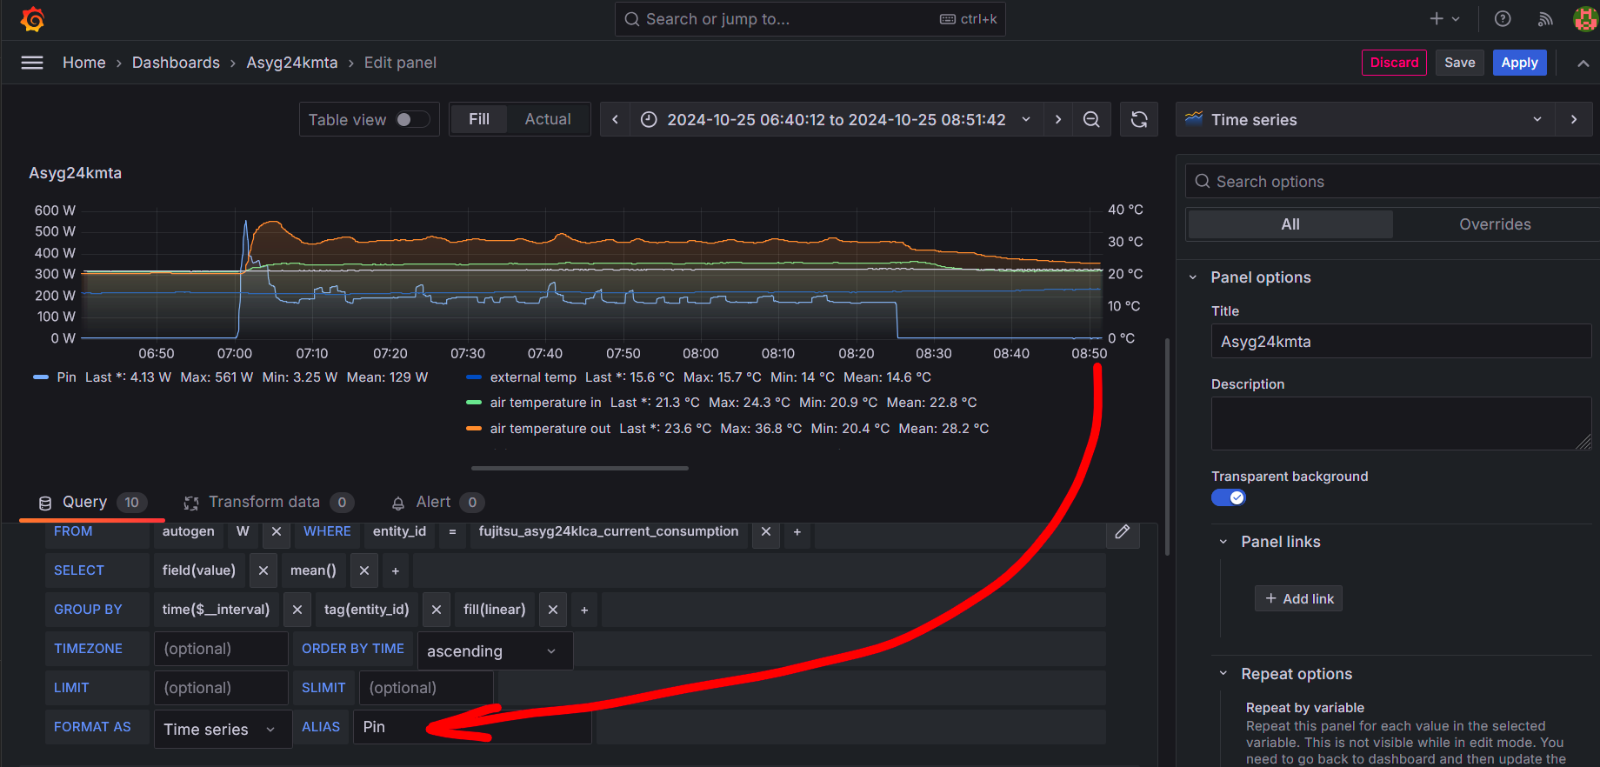Open the news RSS feed icon
Viewport: 1600px width, 767px height.
pyautogui.click(x=1545, y=19)
